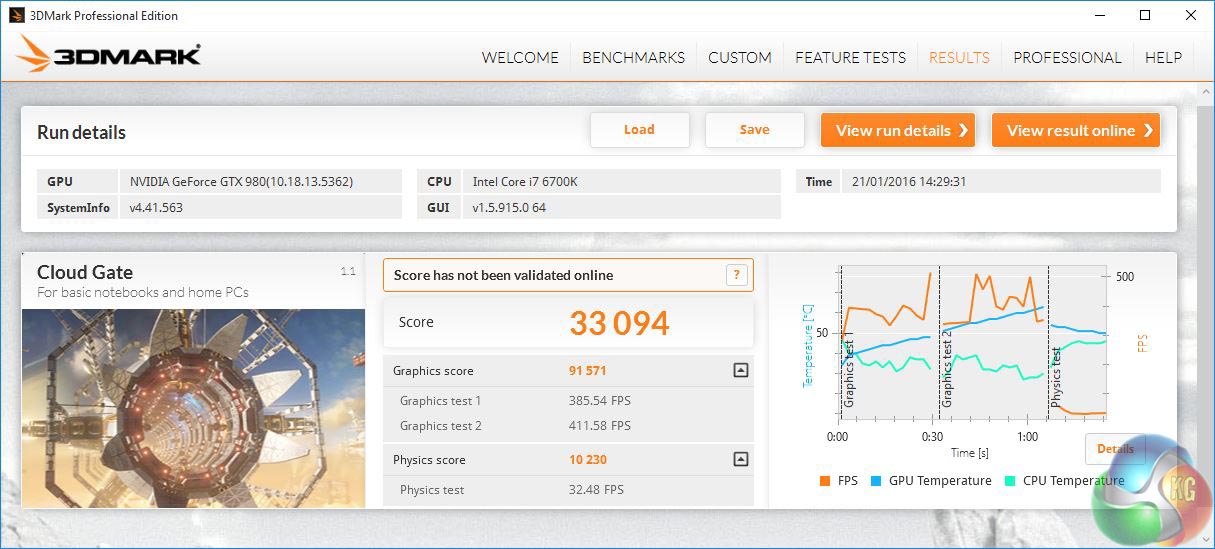
Task: Click the CPU value Intel Core i7 6700K
Action: pos(526,182)
